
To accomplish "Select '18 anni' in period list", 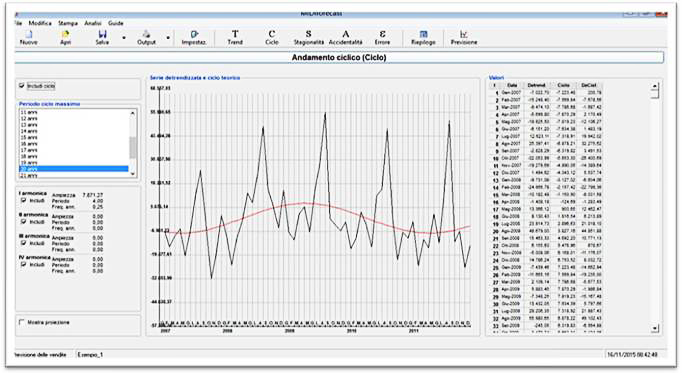I will (74, 156).
